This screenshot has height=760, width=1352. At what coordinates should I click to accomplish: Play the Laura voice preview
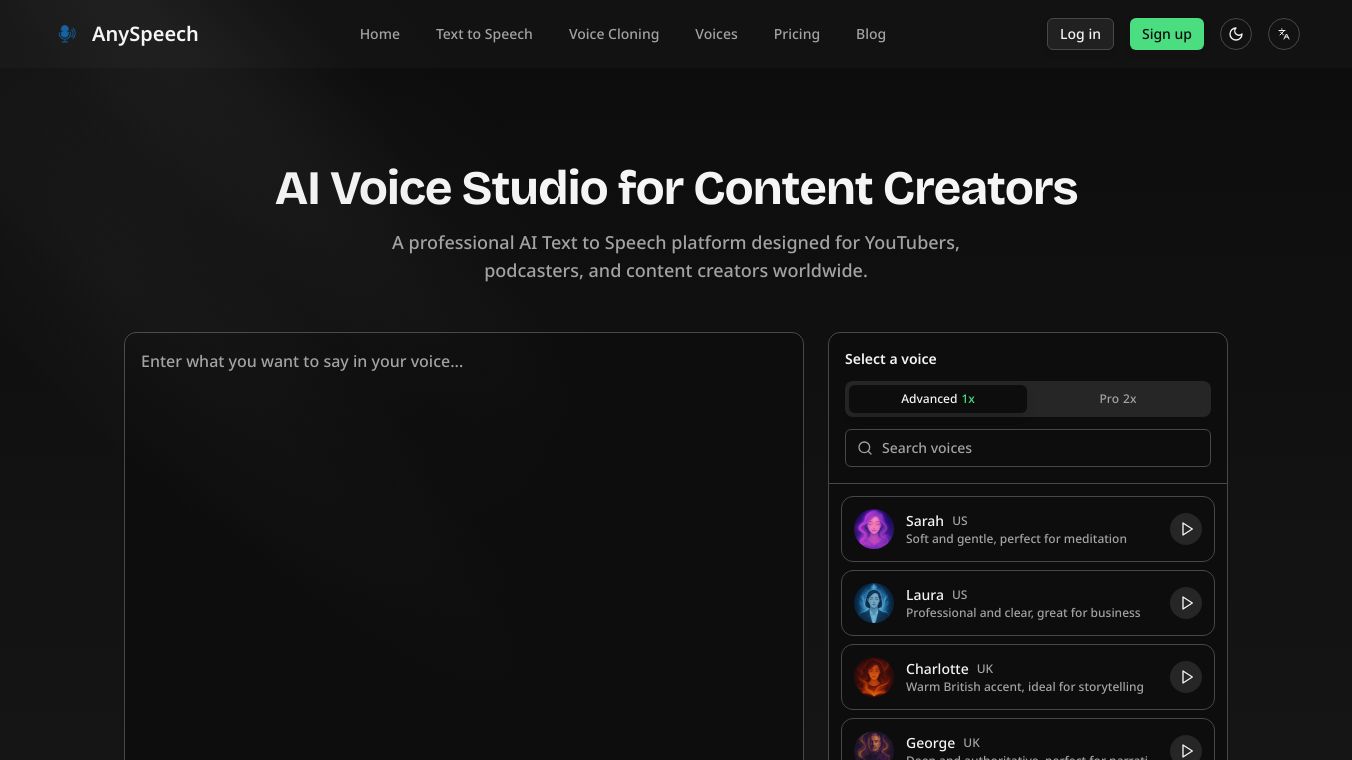1186,603
